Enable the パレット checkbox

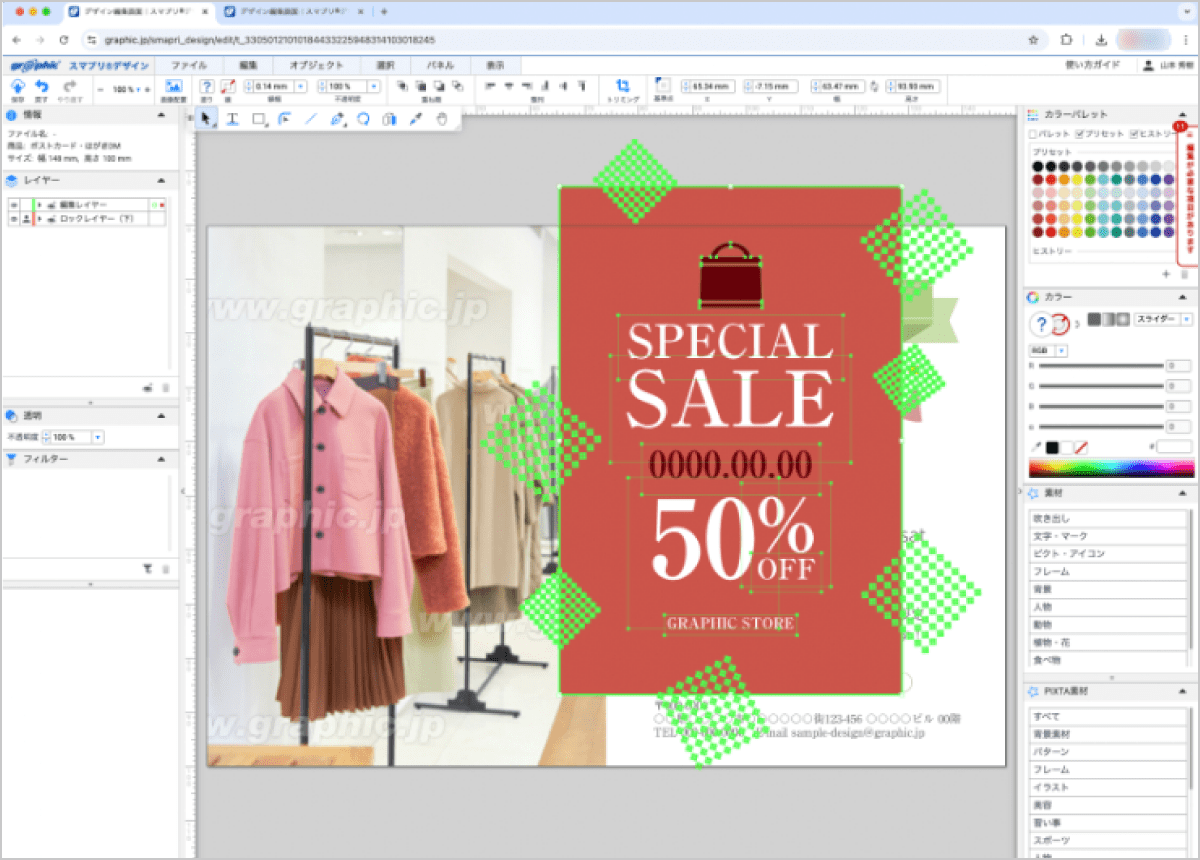(1034, 134)
